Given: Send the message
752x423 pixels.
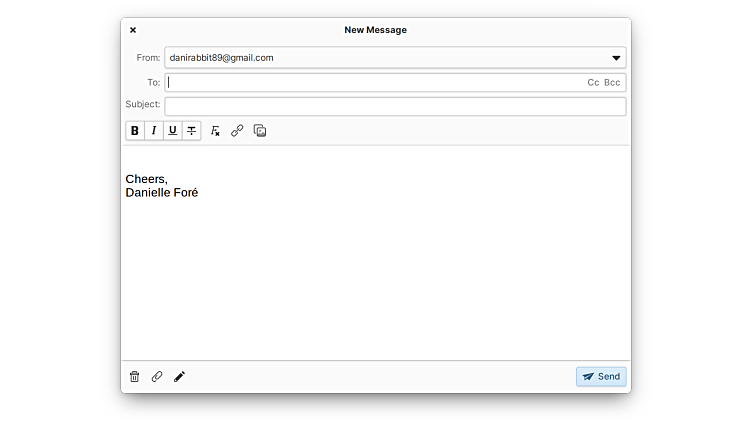Looking at the screenshot, I should point(601,377).
